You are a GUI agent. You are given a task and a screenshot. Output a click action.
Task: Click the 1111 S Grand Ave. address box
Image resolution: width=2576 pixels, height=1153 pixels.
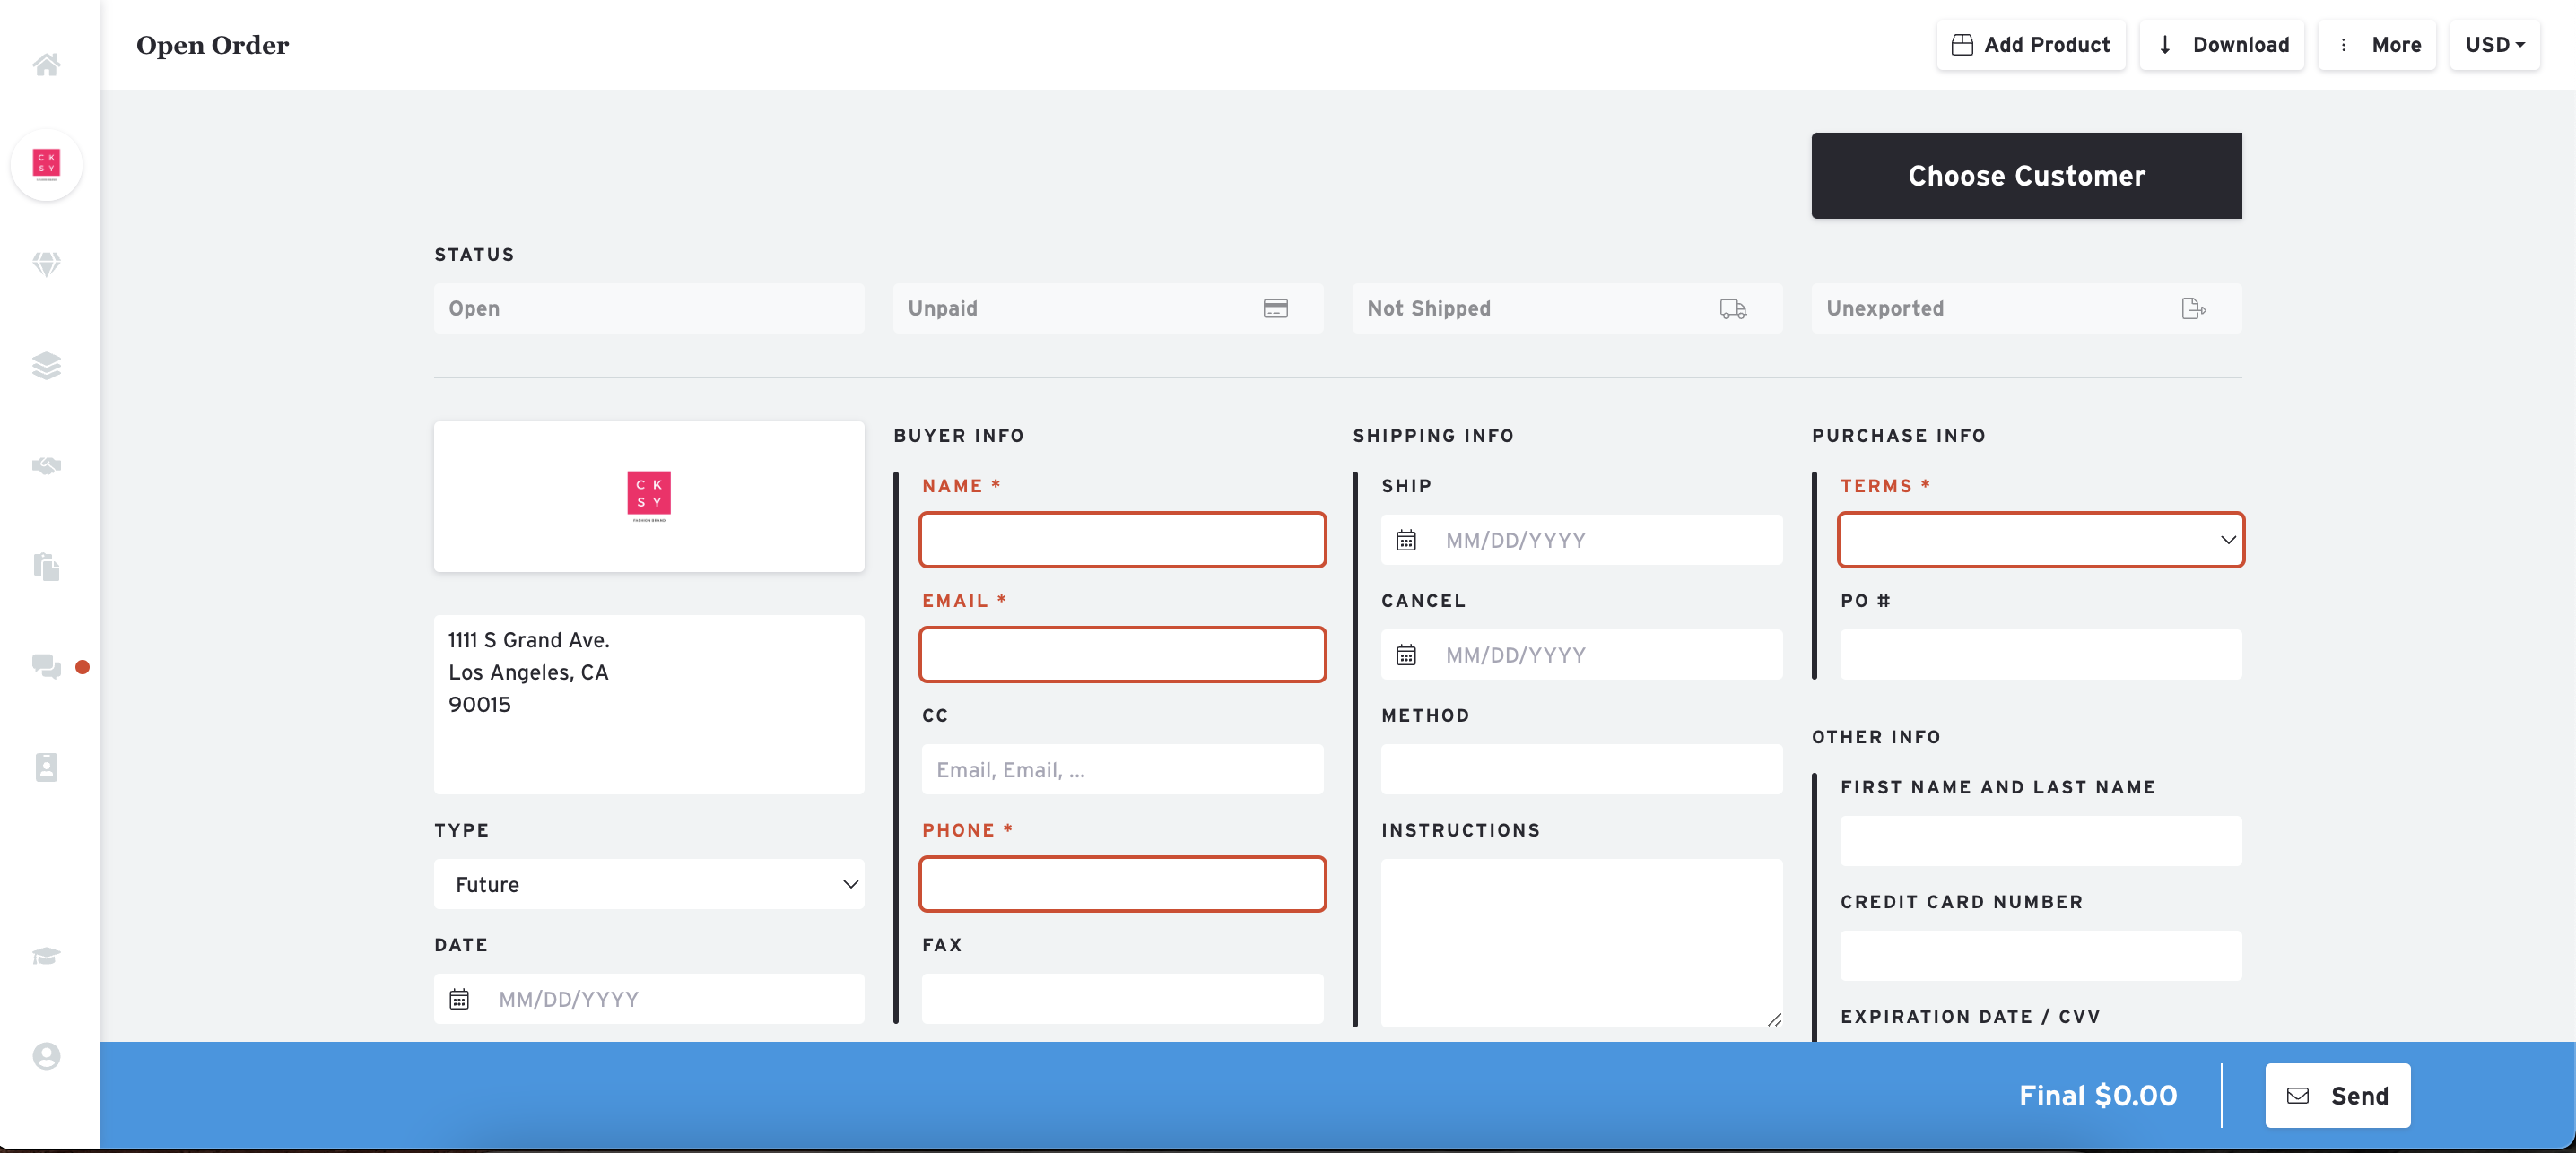click(649, 705)
